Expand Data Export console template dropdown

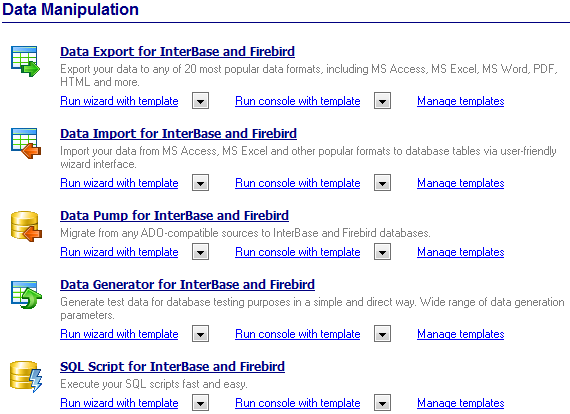coord(382,101)
